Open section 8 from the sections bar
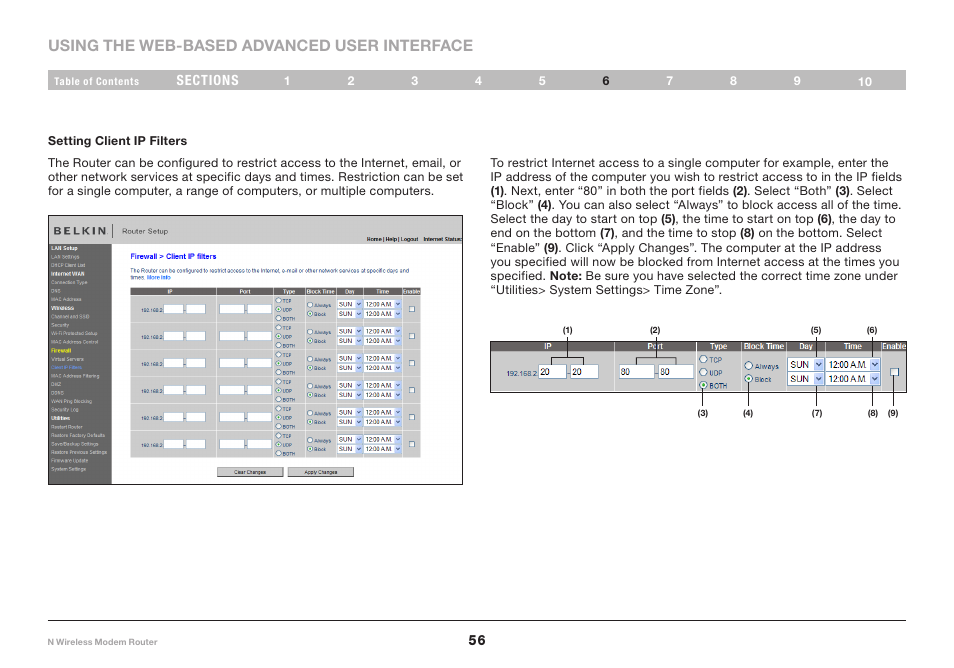This screenshot has height=668, width=954. click(x=733, y=81)
